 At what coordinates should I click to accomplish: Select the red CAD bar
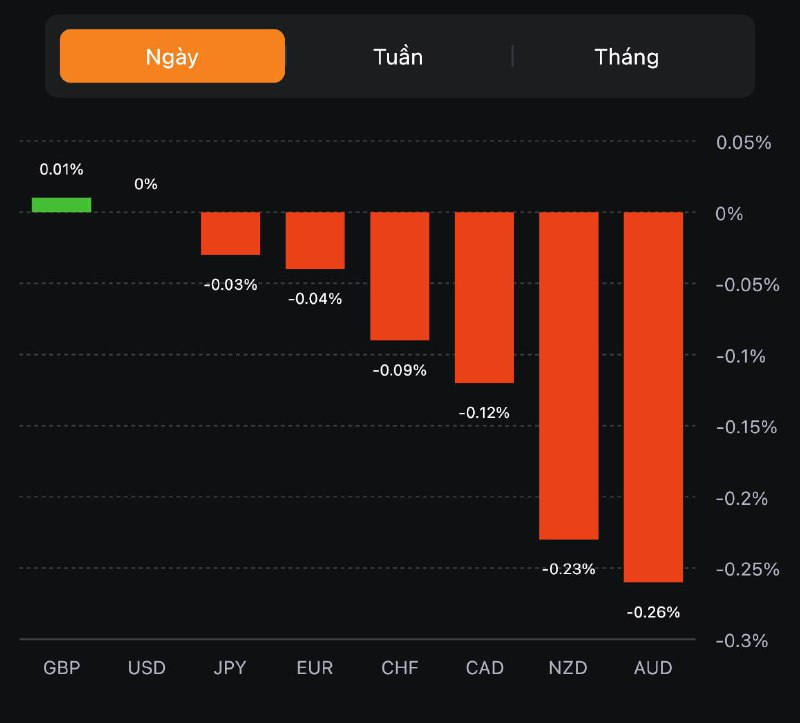(484, 297)
